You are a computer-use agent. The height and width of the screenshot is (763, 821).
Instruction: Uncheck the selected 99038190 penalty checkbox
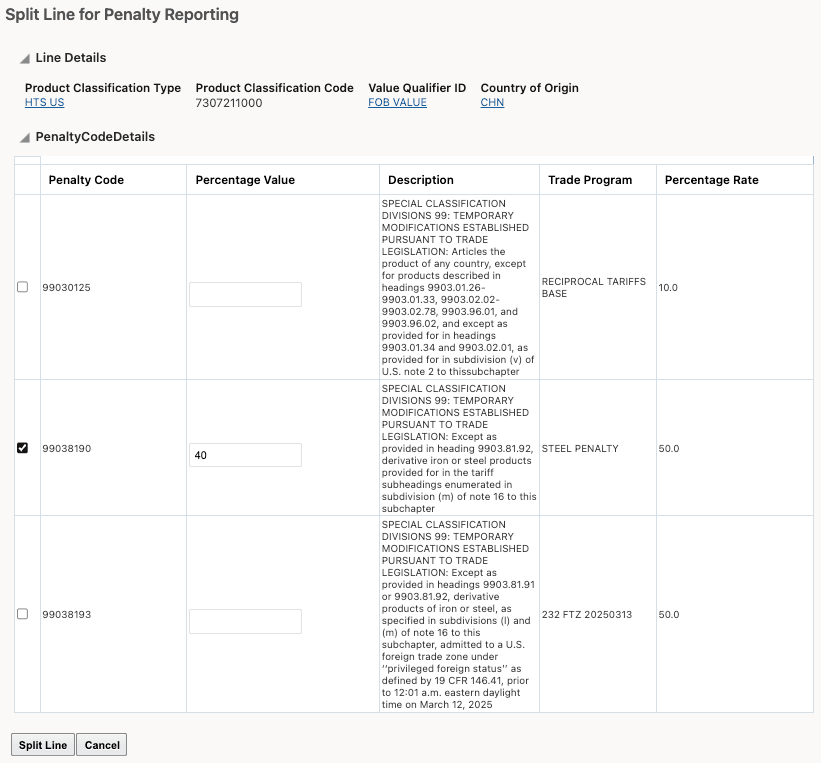23,448
